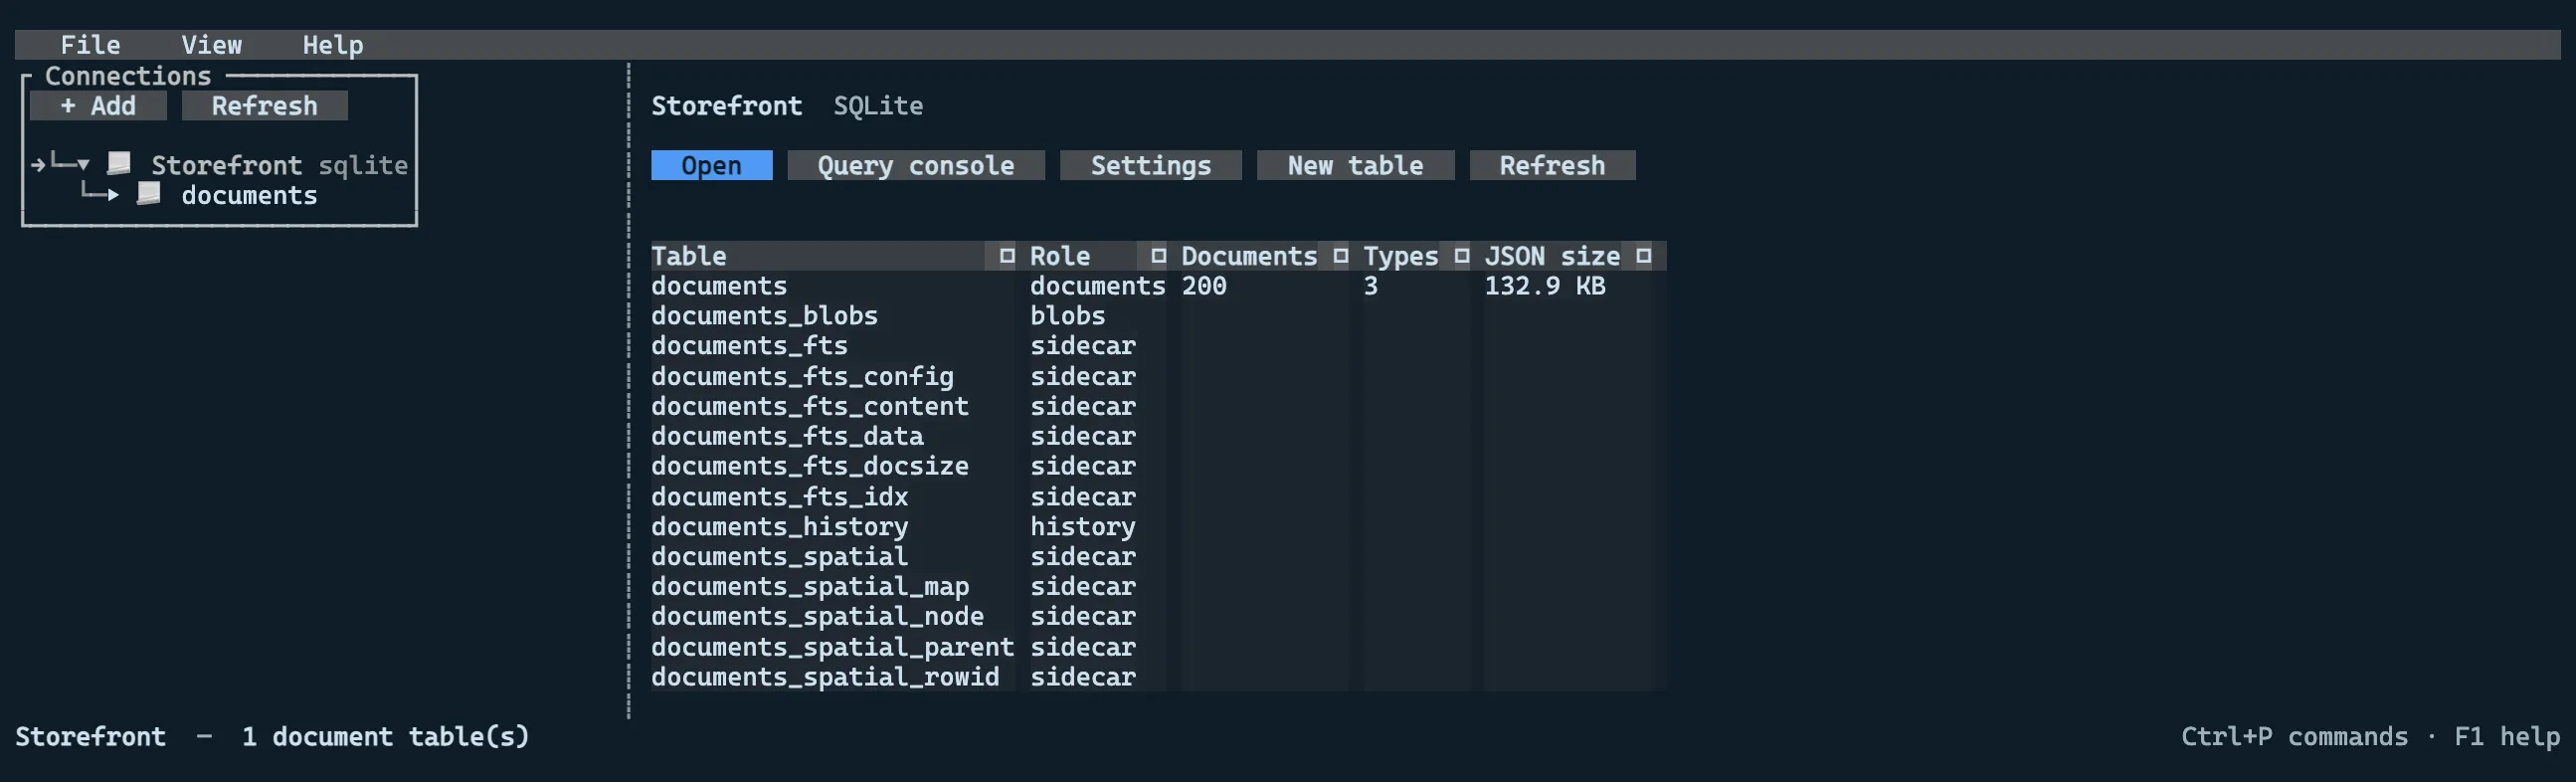Viewport: 2576px width, 782px height.
Task: Open the File menu
Action: 90,45
